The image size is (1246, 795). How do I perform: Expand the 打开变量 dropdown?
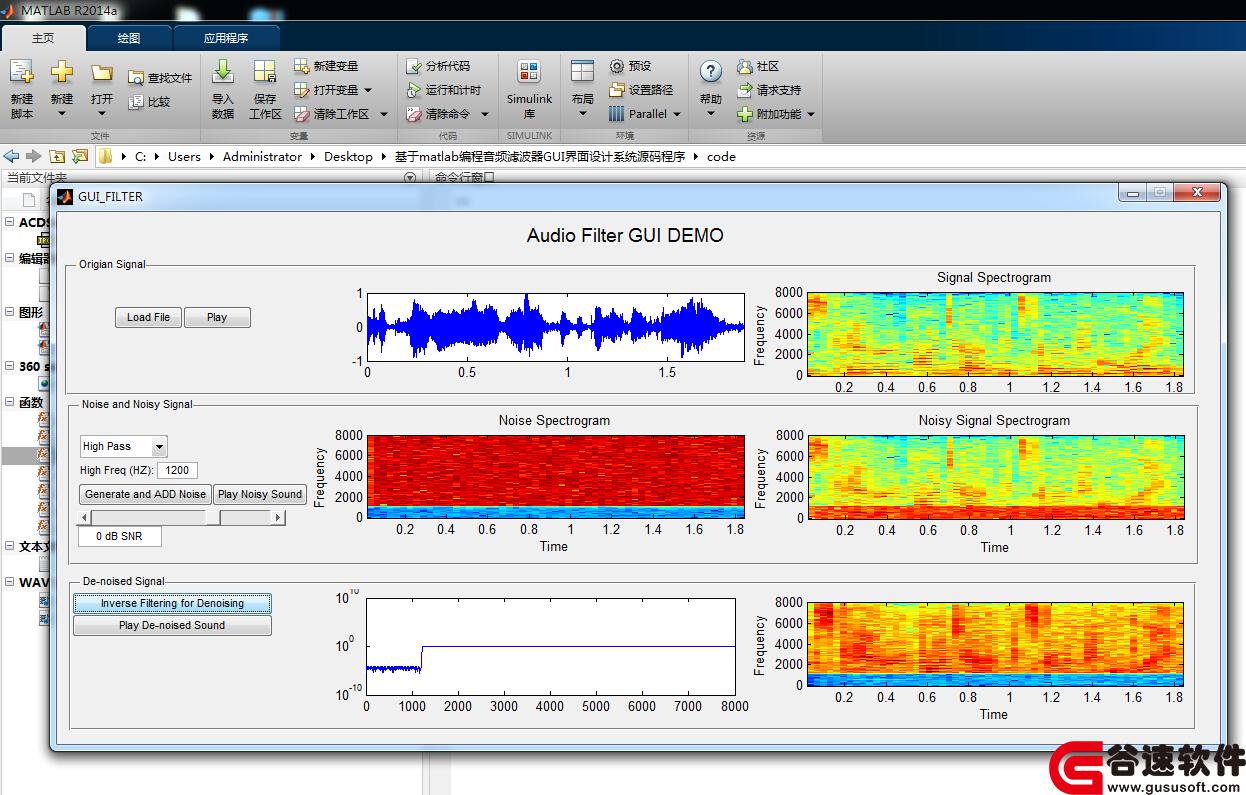click(x=368, y=90)
